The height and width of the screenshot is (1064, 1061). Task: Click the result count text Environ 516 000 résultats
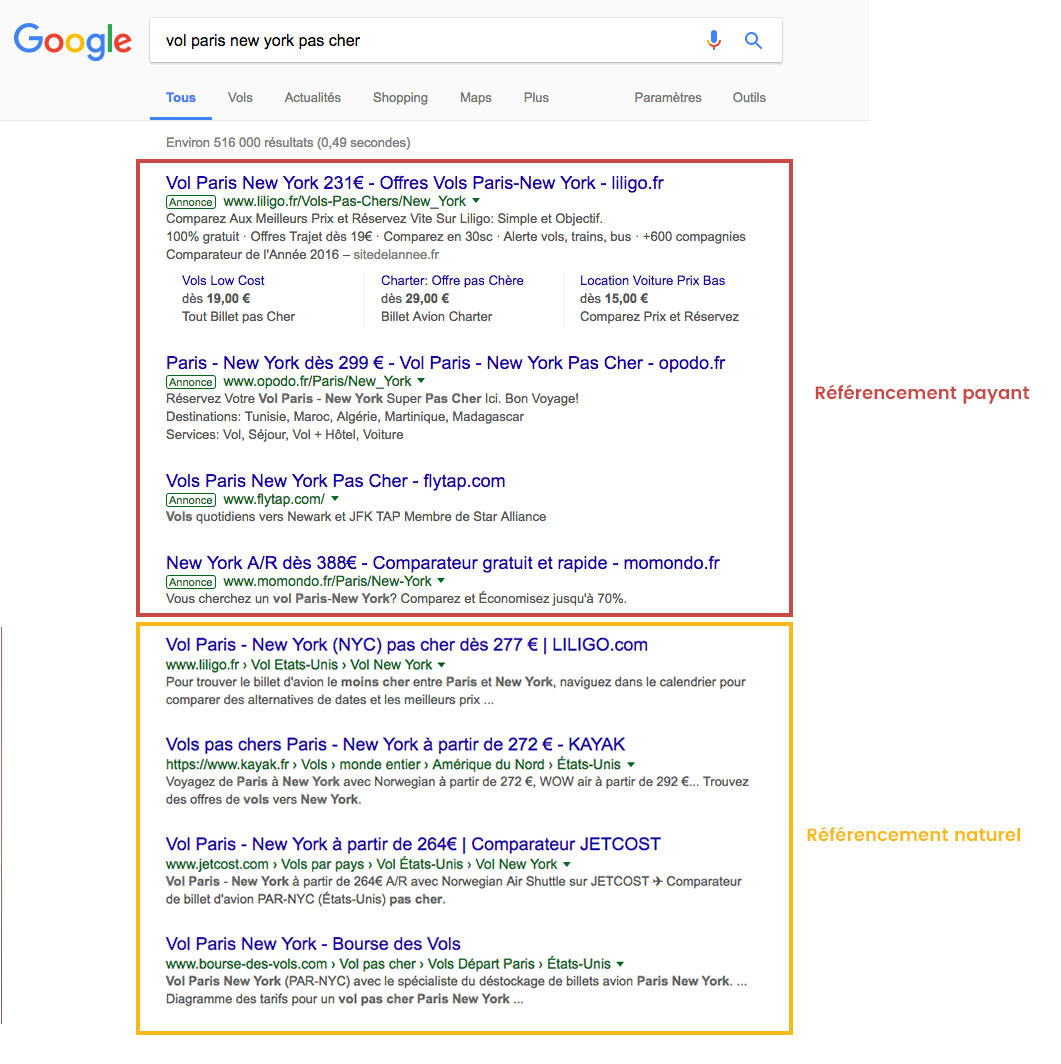tap(288, 142)
